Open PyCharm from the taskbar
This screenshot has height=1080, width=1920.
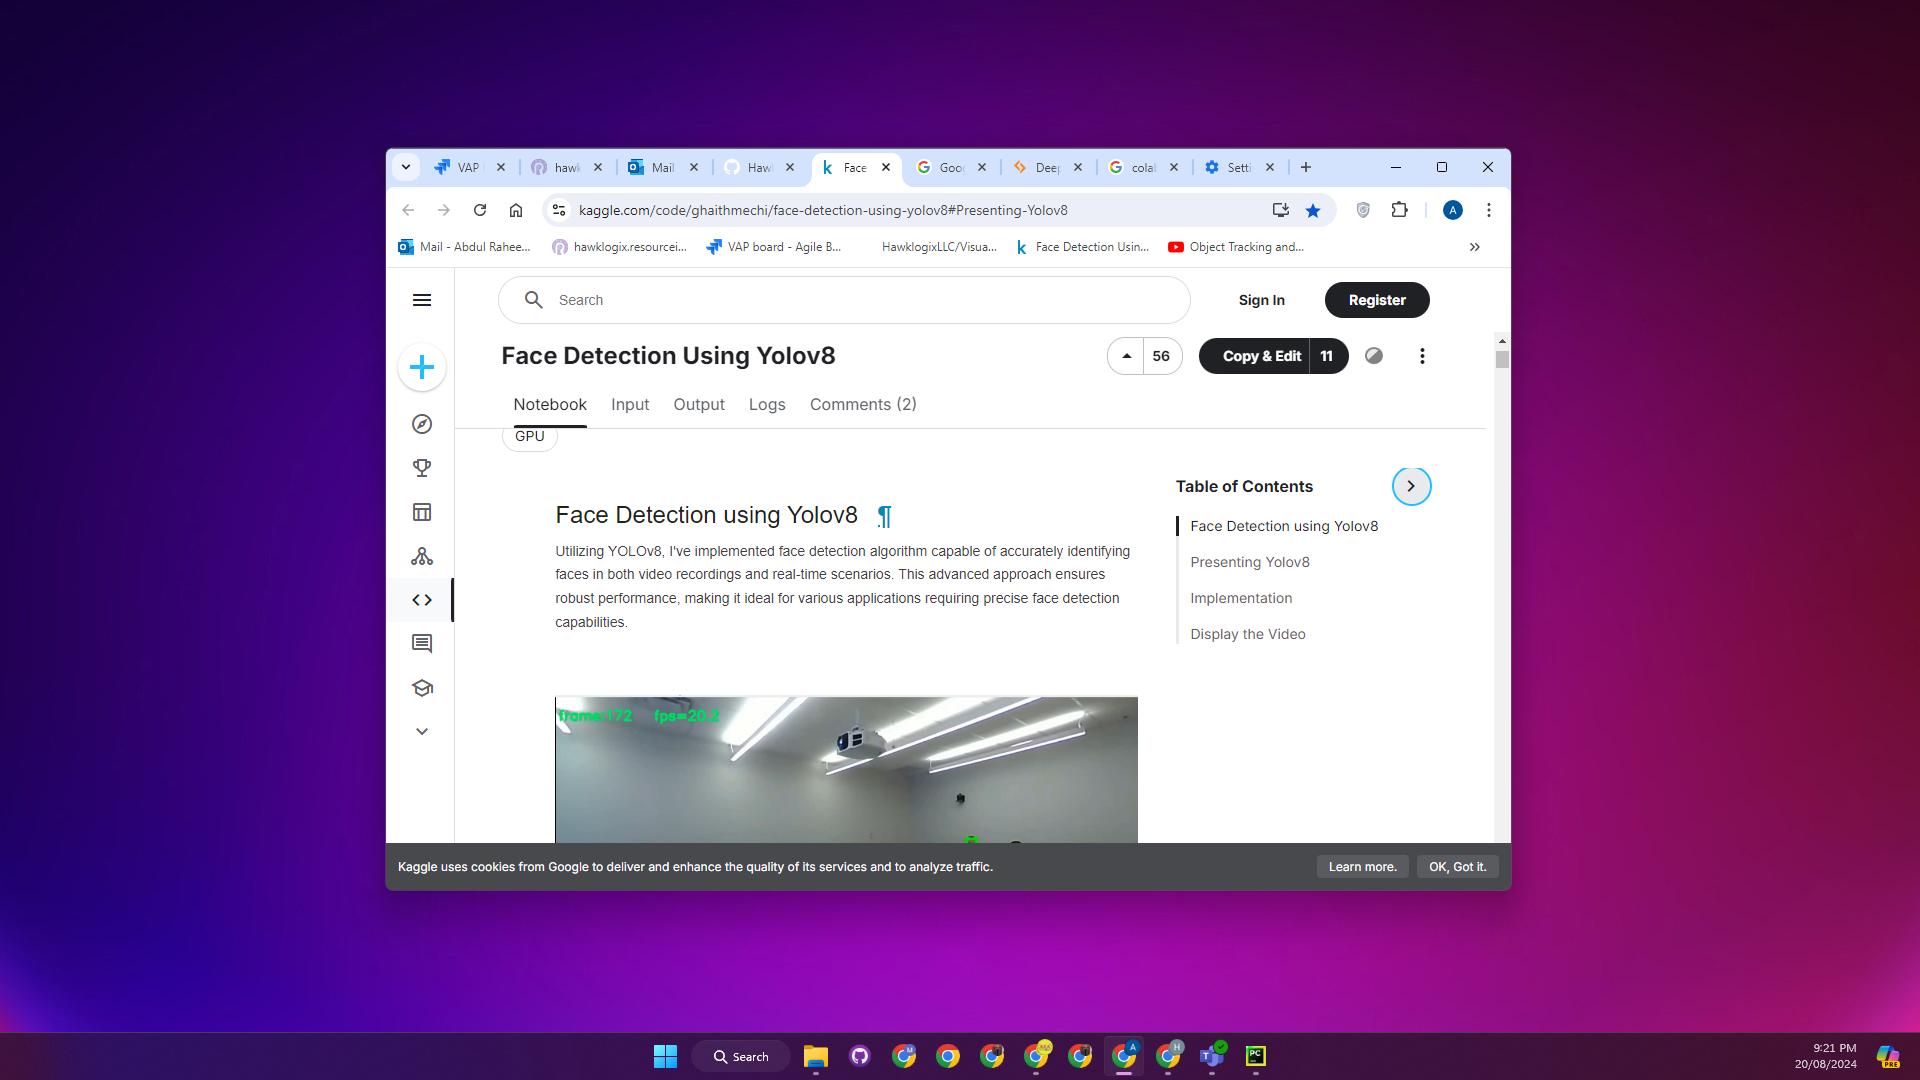(1256, 1056)
